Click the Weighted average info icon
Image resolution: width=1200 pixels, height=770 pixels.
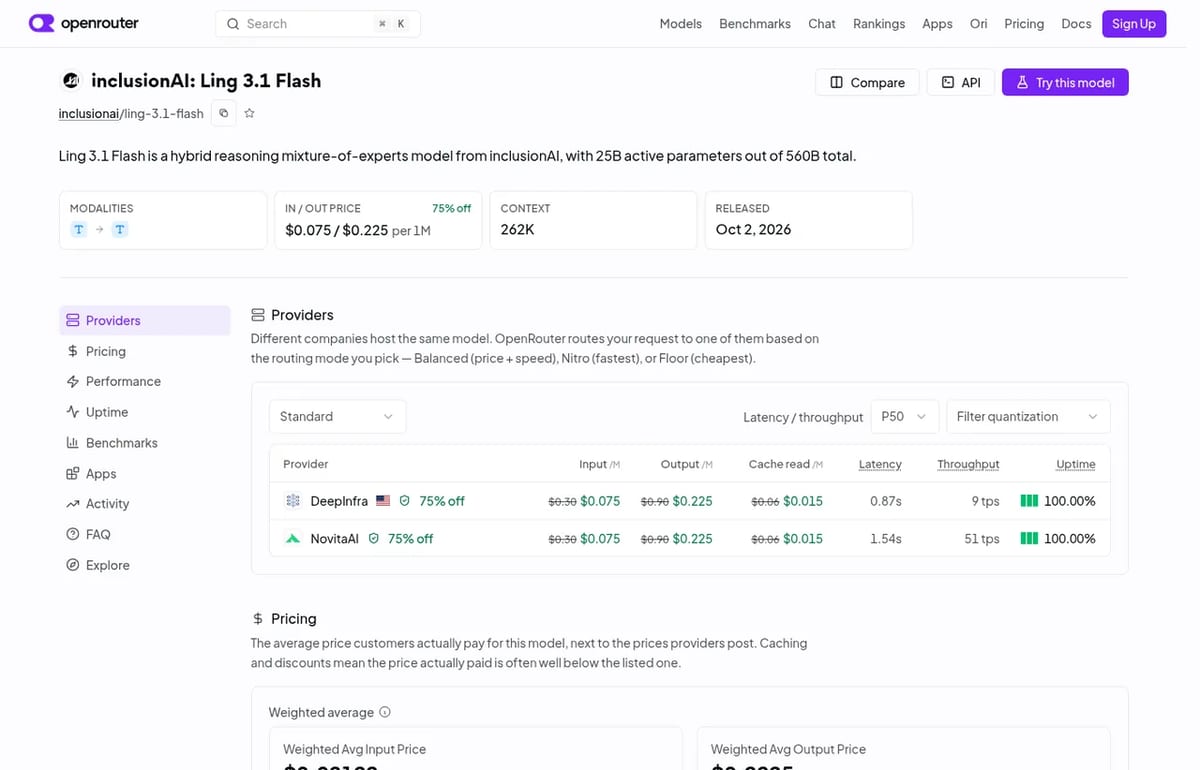point(385,713)
